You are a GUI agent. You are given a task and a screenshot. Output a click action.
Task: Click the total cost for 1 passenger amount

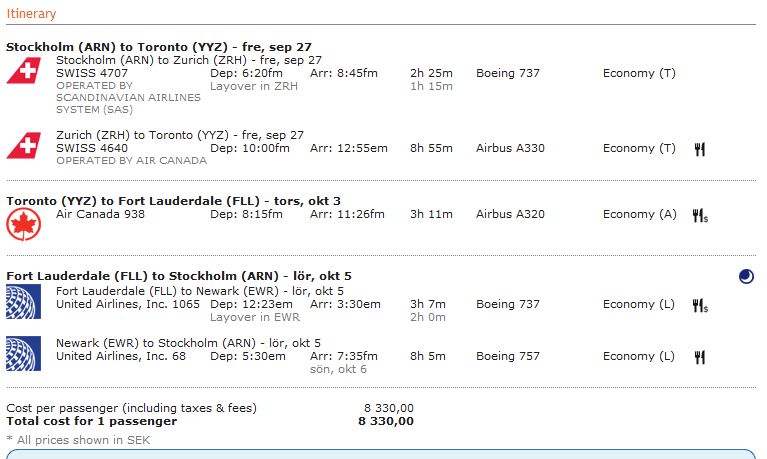pos(385,421)
